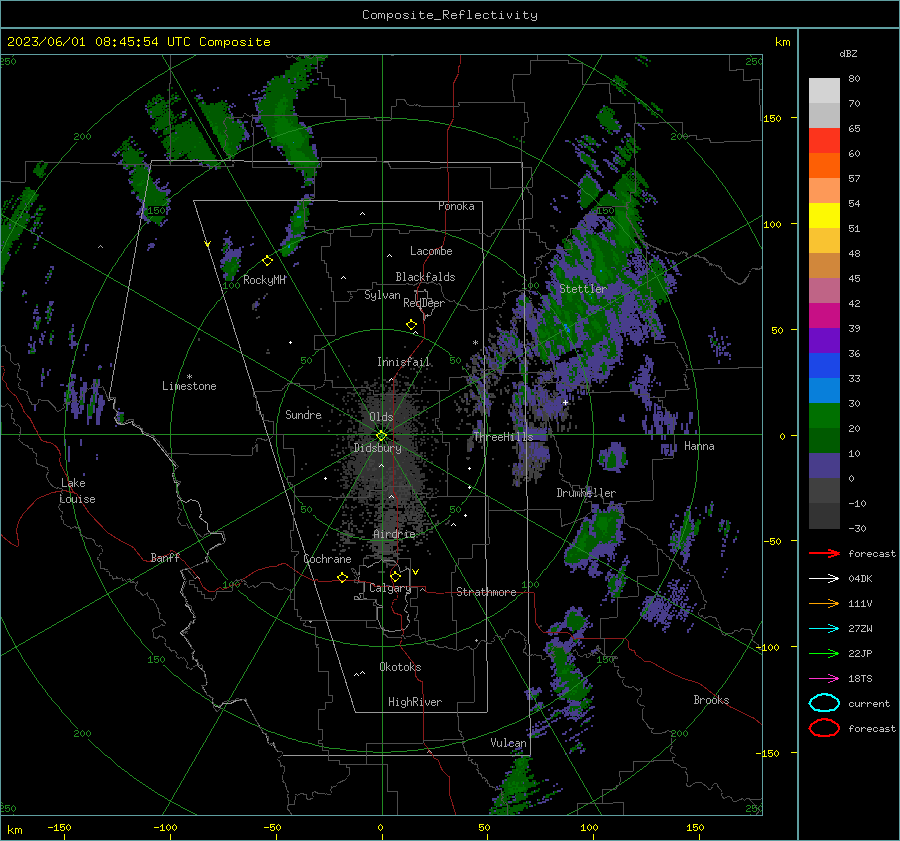The width and height of the screenshot is (900, 841).
Task: Click the RockyMH label
Action: click(x=264, y=280)
